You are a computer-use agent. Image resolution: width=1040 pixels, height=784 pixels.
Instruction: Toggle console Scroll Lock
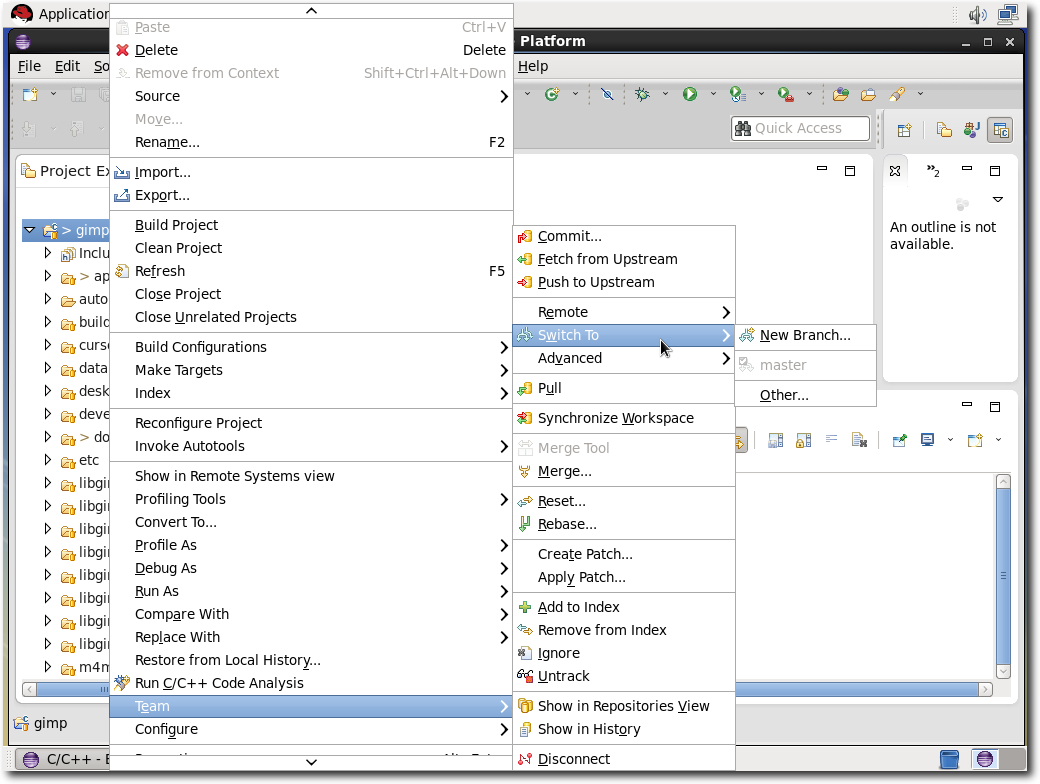[803, 440]
